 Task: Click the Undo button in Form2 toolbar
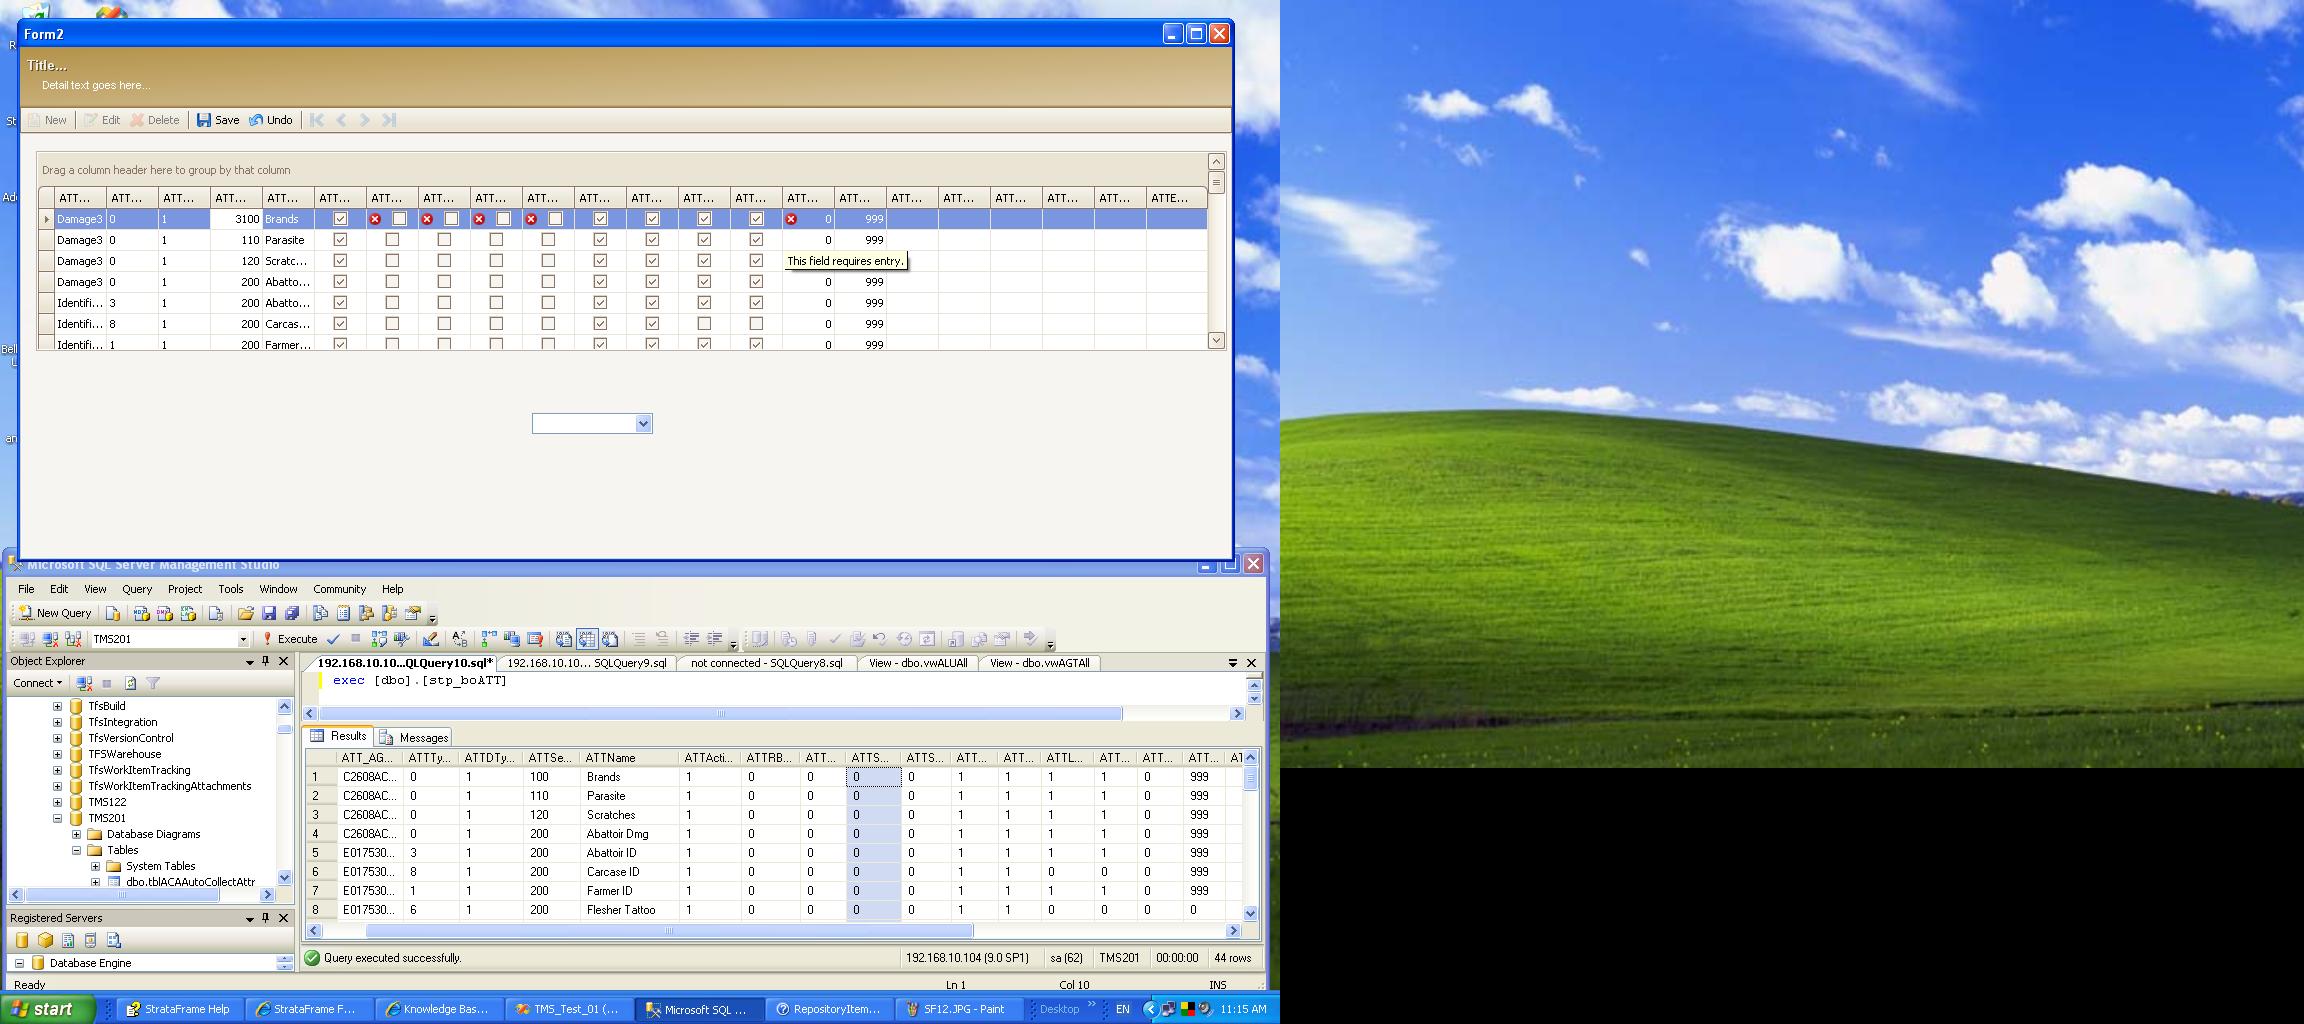(x=271, y=120)
